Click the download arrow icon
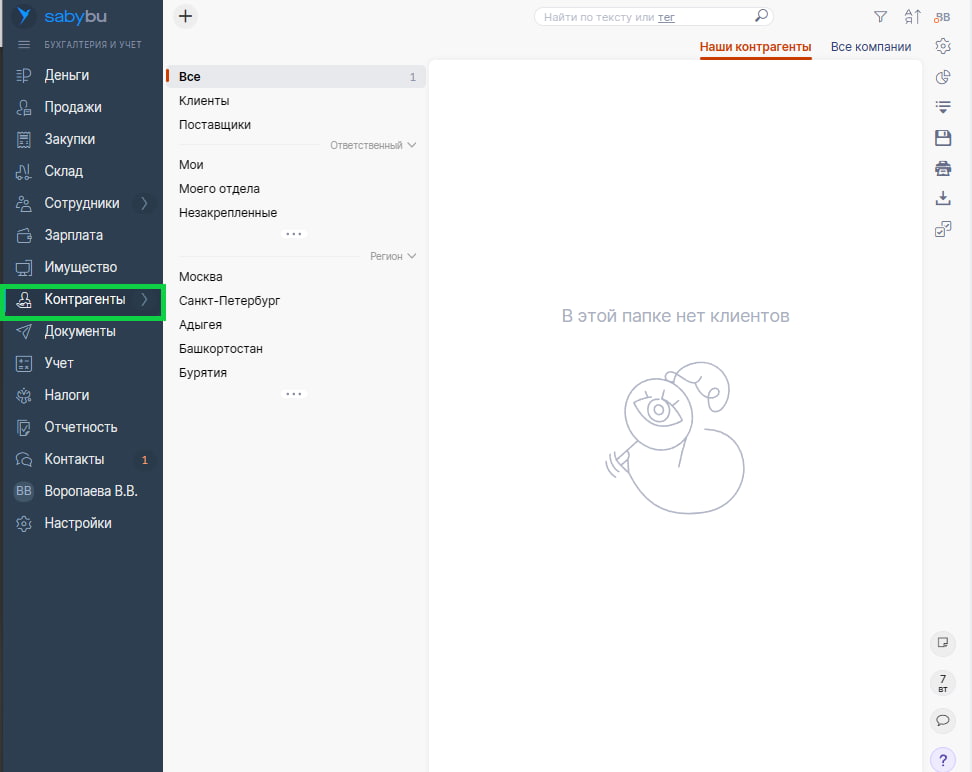This screenshot has width=972, height=772. (942, 199)
